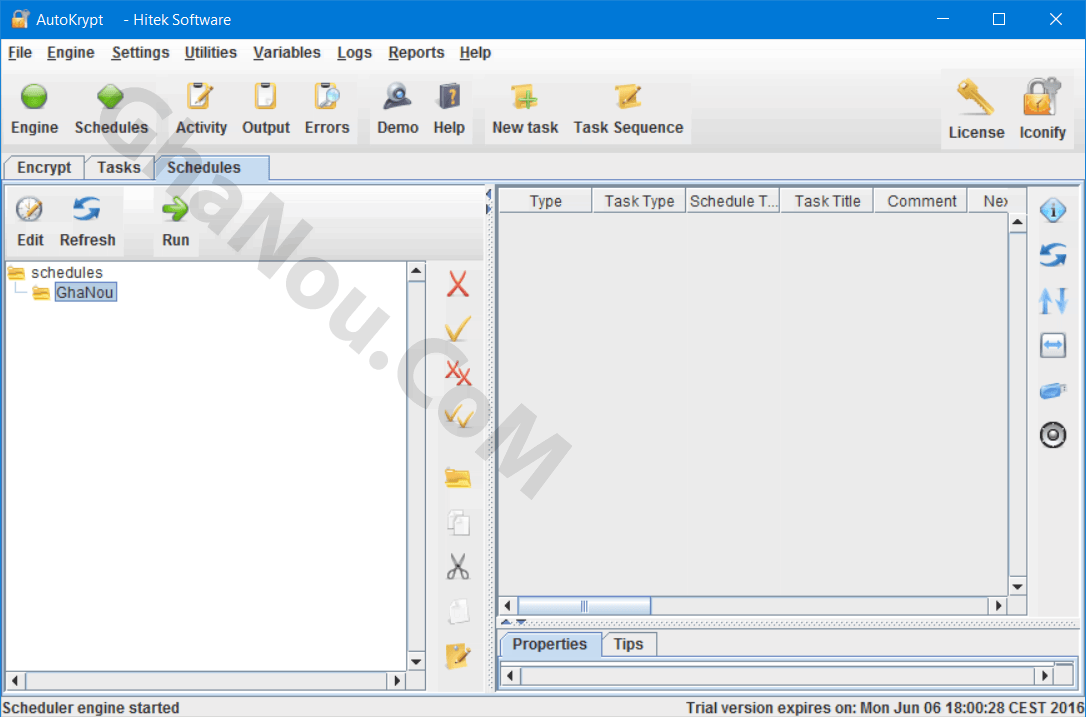Click the Properties panel scrollbar left arrow
Screen dimensions: 1086x717
(510, 675)
